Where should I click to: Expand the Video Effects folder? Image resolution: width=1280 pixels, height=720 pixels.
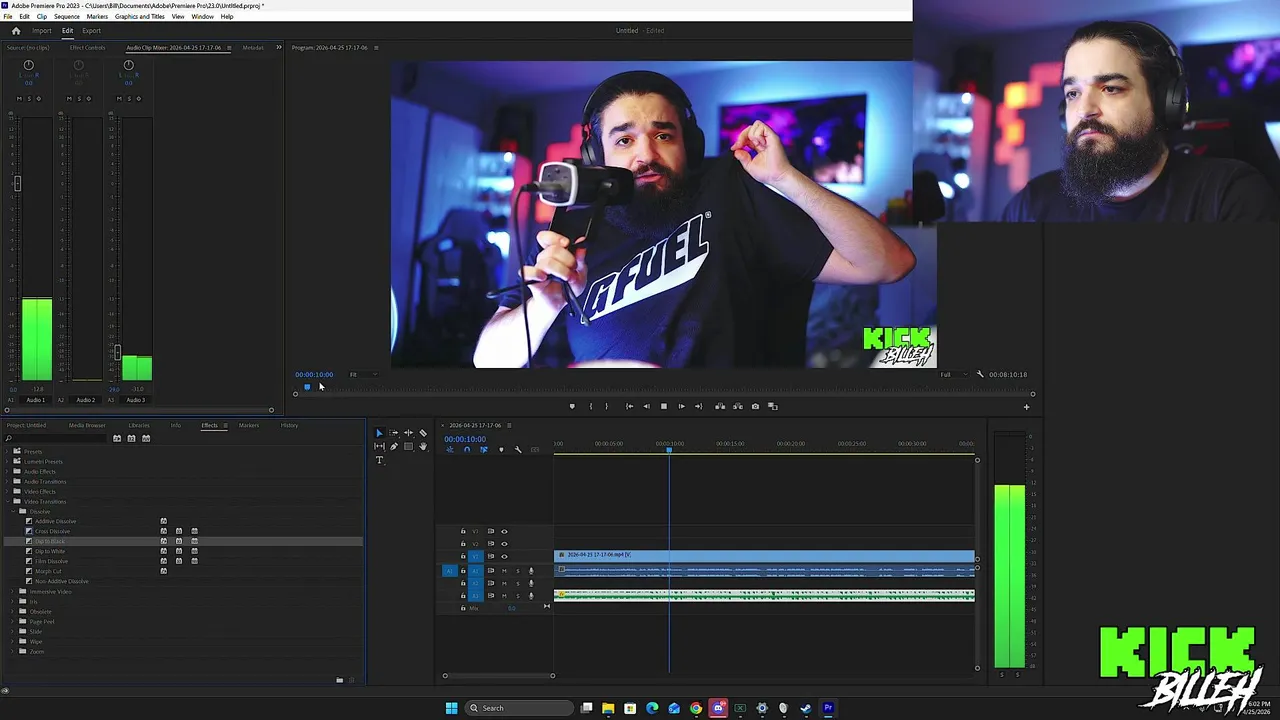click(x=8, y=492)
